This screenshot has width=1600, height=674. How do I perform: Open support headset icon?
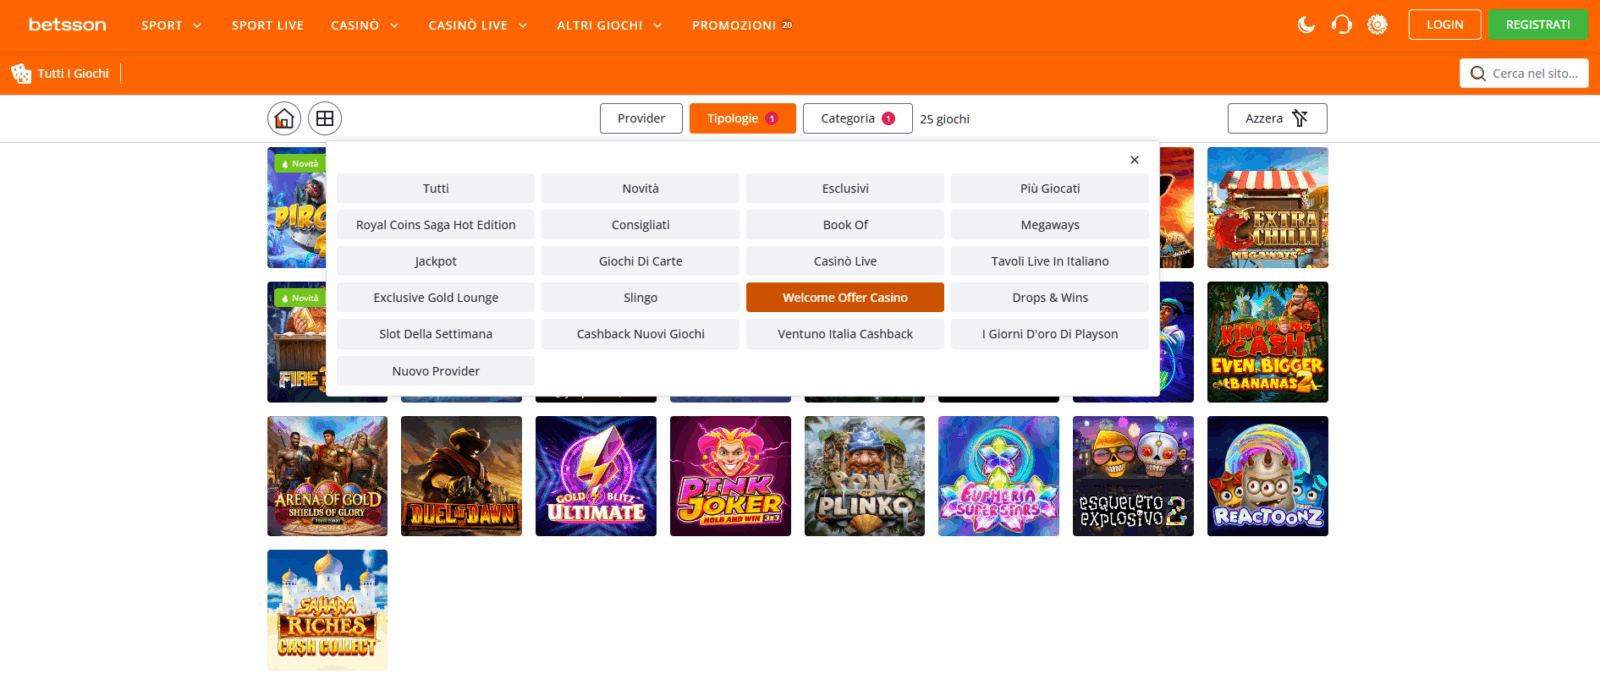click(1342, 25)
